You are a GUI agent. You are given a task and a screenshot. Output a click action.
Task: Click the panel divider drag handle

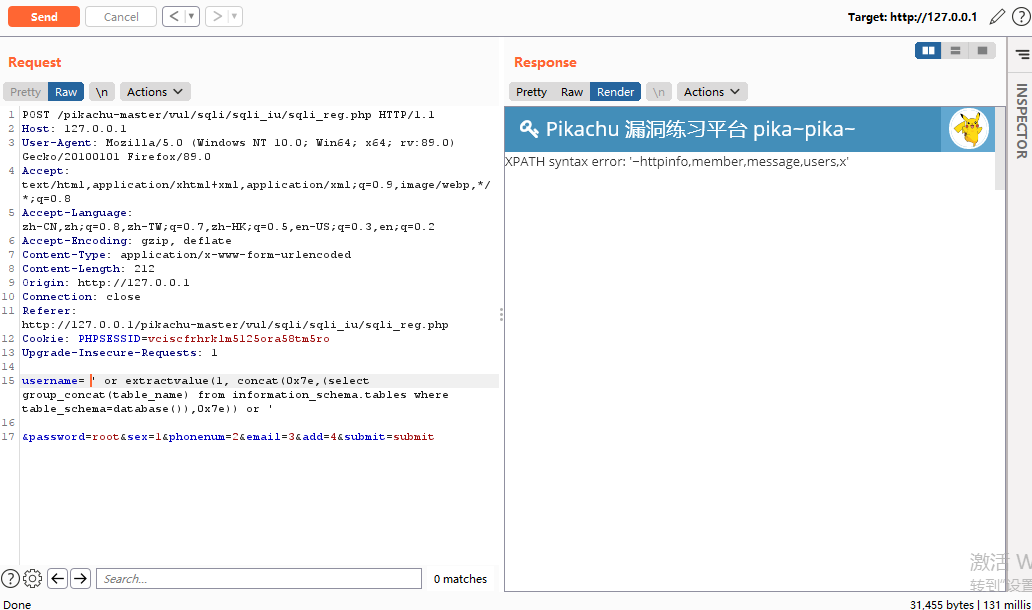(x=502, y=315)
